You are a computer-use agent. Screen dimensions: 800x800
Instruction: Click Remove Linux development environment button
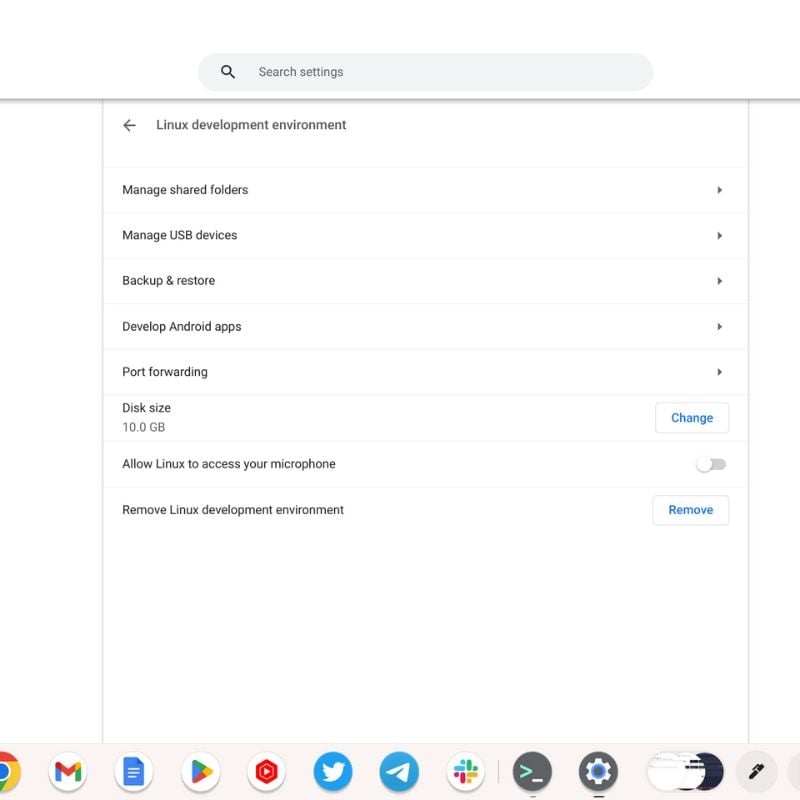point(690,510)
